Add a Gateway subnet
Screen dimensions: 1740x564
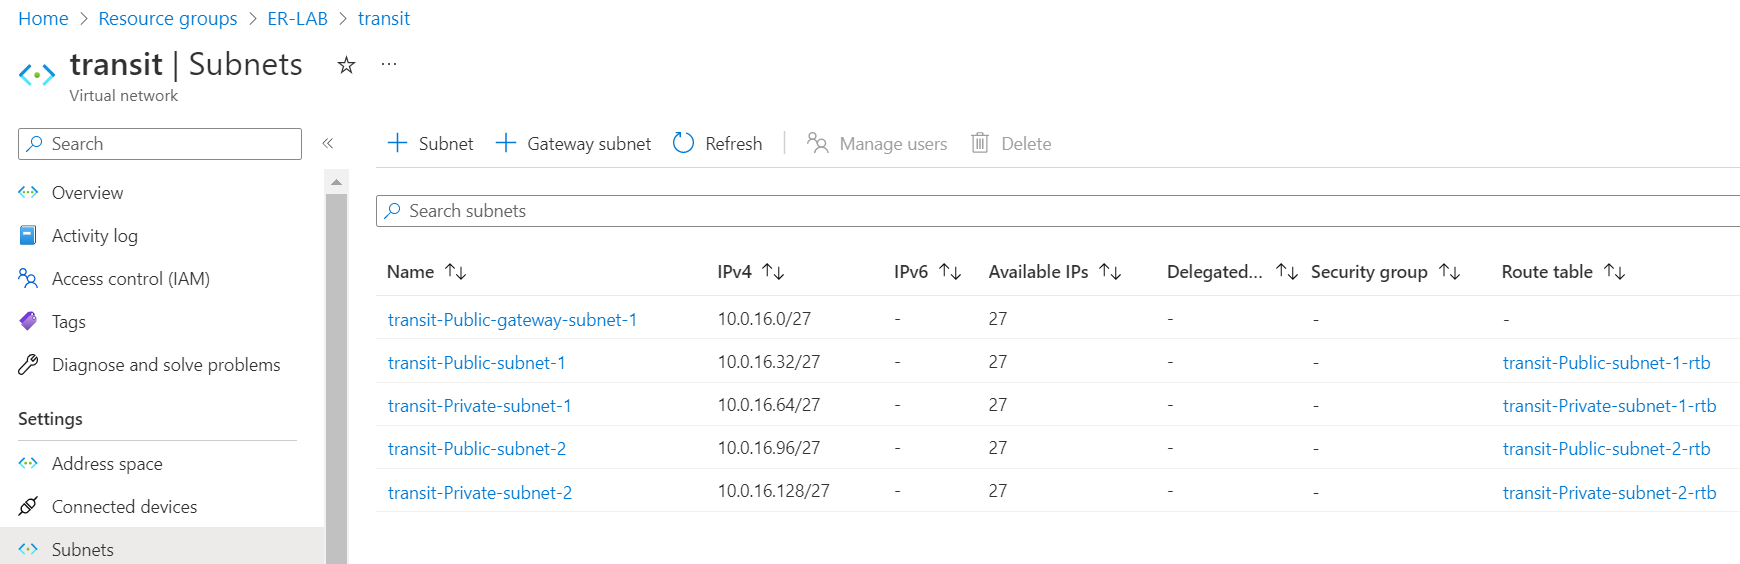click(x=573, y=143)
